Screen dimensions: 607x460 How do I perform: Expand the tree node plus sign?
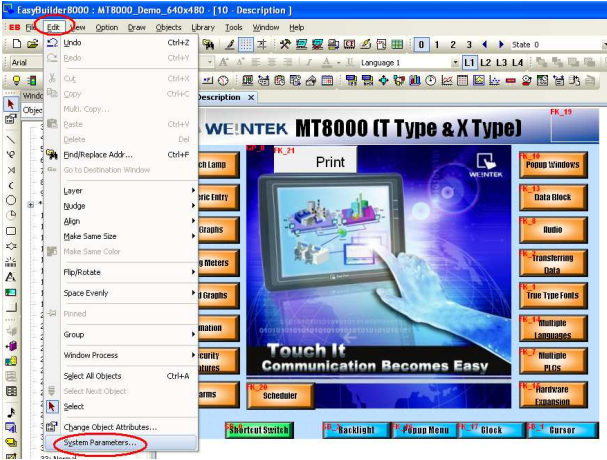point(31,205)
